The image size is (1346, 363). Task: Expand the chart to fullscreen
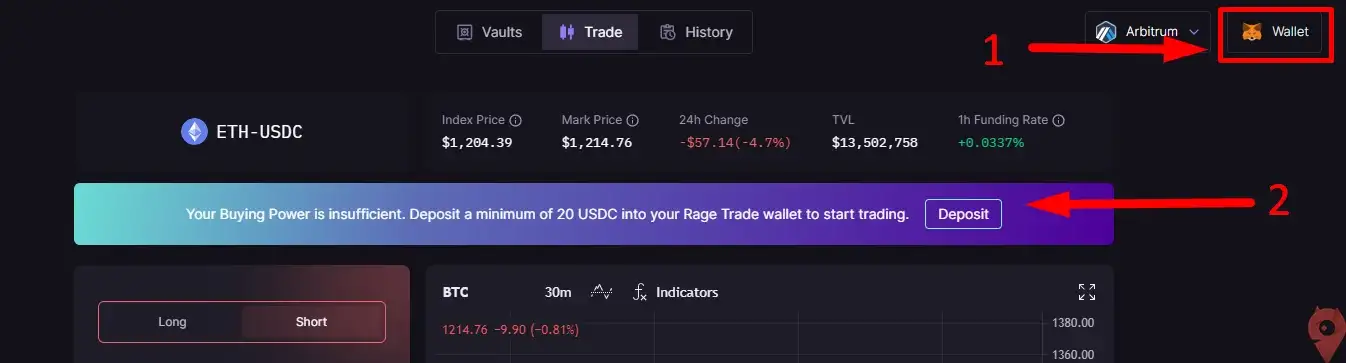coord(1087,292)
